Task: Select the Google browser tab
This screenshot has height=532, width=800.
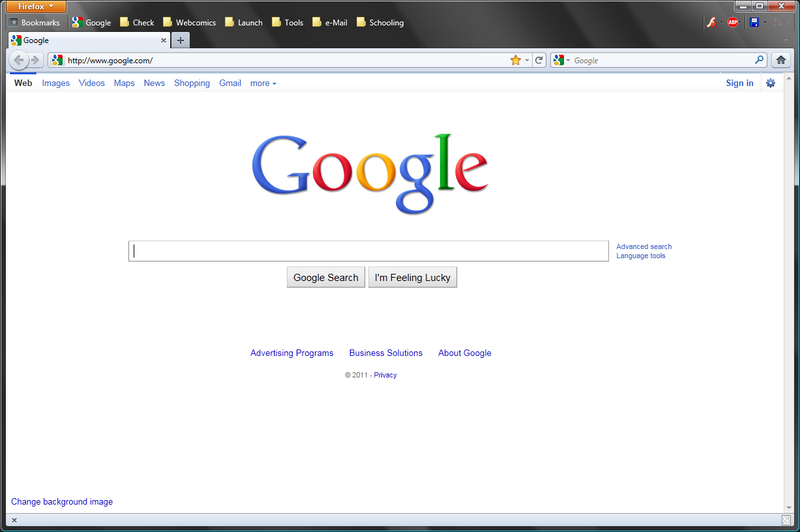Action: 89,40
